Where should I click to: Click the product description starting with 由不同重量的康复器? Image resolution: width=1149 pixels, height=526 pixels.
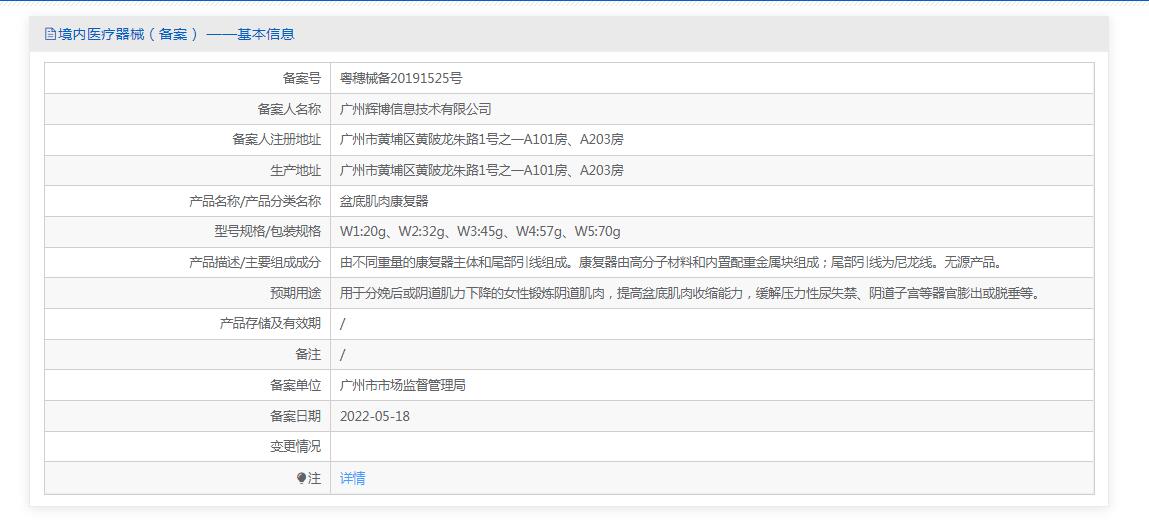point(670,262)
